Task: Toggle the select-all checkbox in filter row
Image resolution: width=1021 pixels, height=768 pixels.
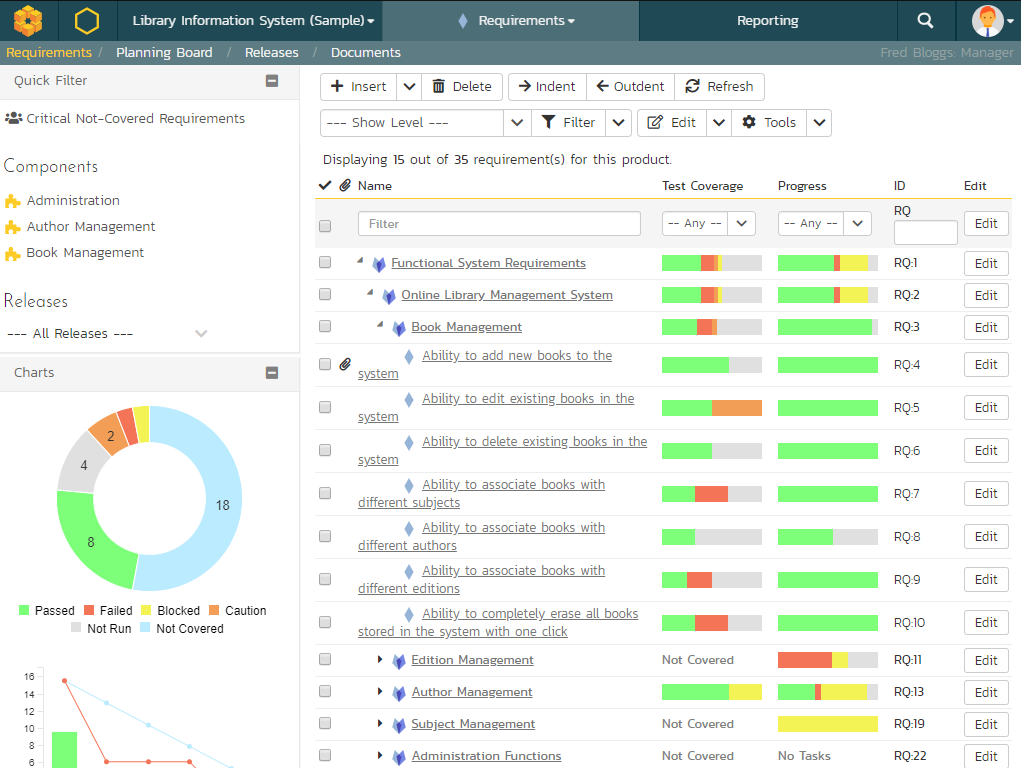Action: (x=325, y=226)
